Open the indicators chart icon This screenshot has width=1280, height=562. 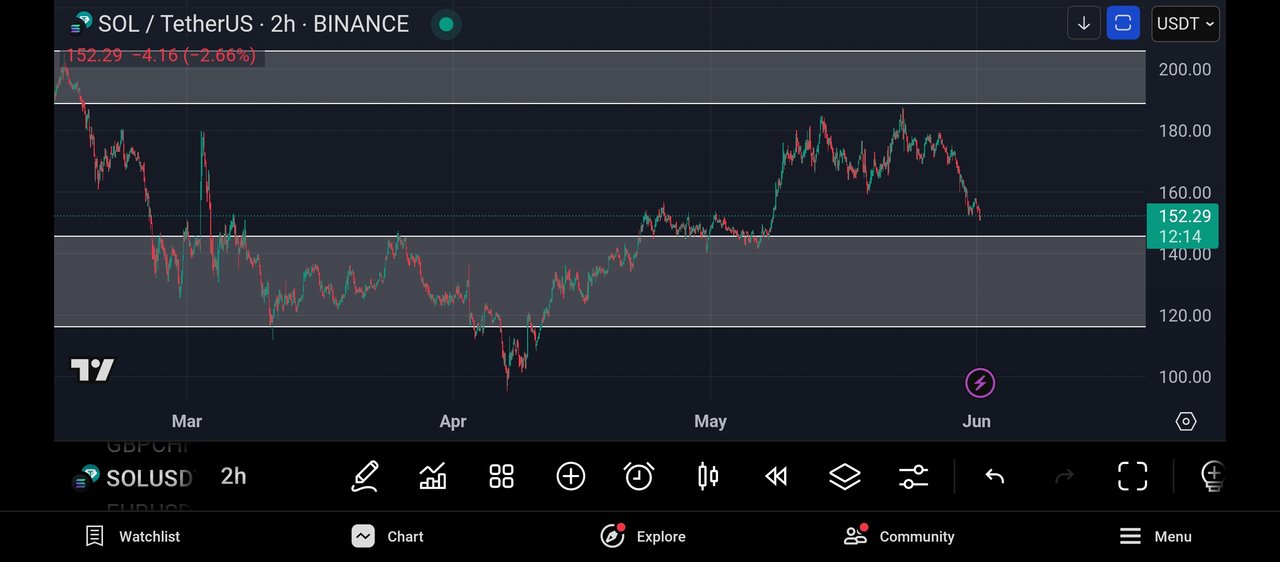pyautogui.click(x=433, y=477)
